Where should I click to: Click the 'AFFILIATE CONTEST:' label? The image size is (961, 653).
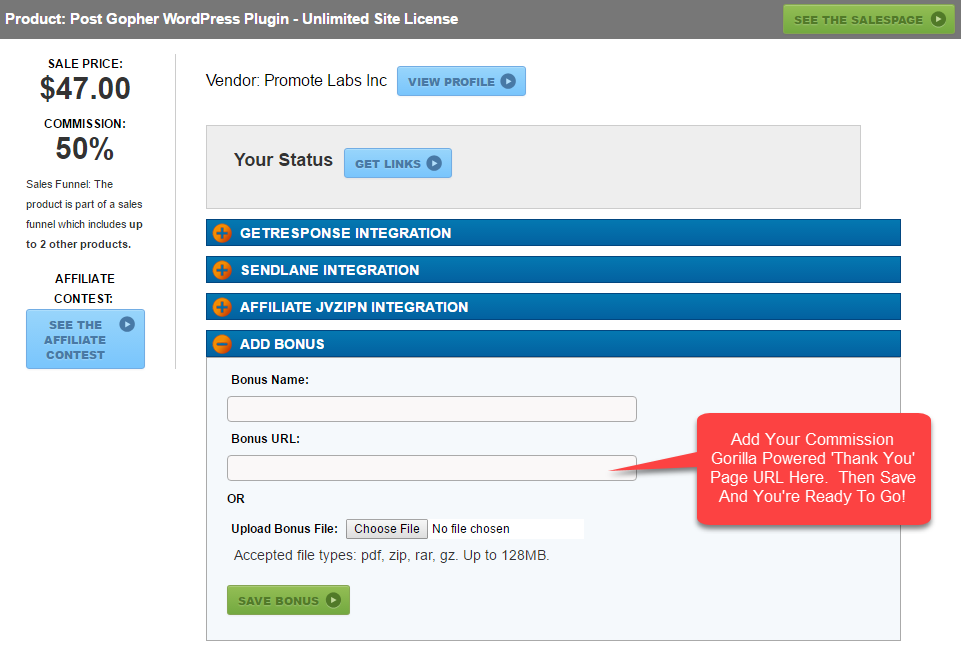pyautogui.click(x=85, y=289)
